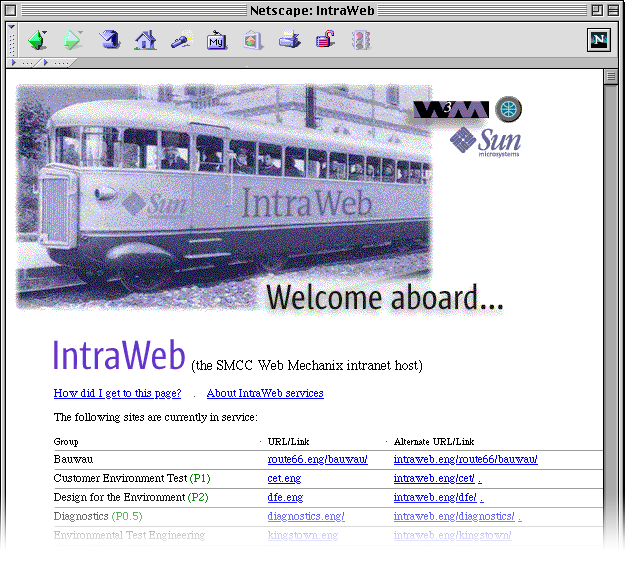The height and width of the screenshot is (566, 625).
Task: Print the page using the printer icon
Action: click(289, 40)
